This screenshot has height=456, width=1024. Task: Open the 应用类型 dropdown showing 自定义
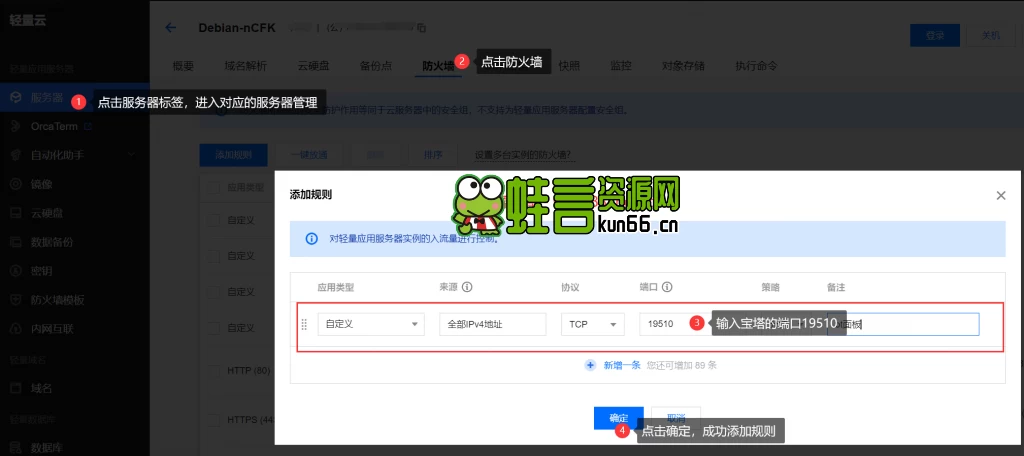371,324
